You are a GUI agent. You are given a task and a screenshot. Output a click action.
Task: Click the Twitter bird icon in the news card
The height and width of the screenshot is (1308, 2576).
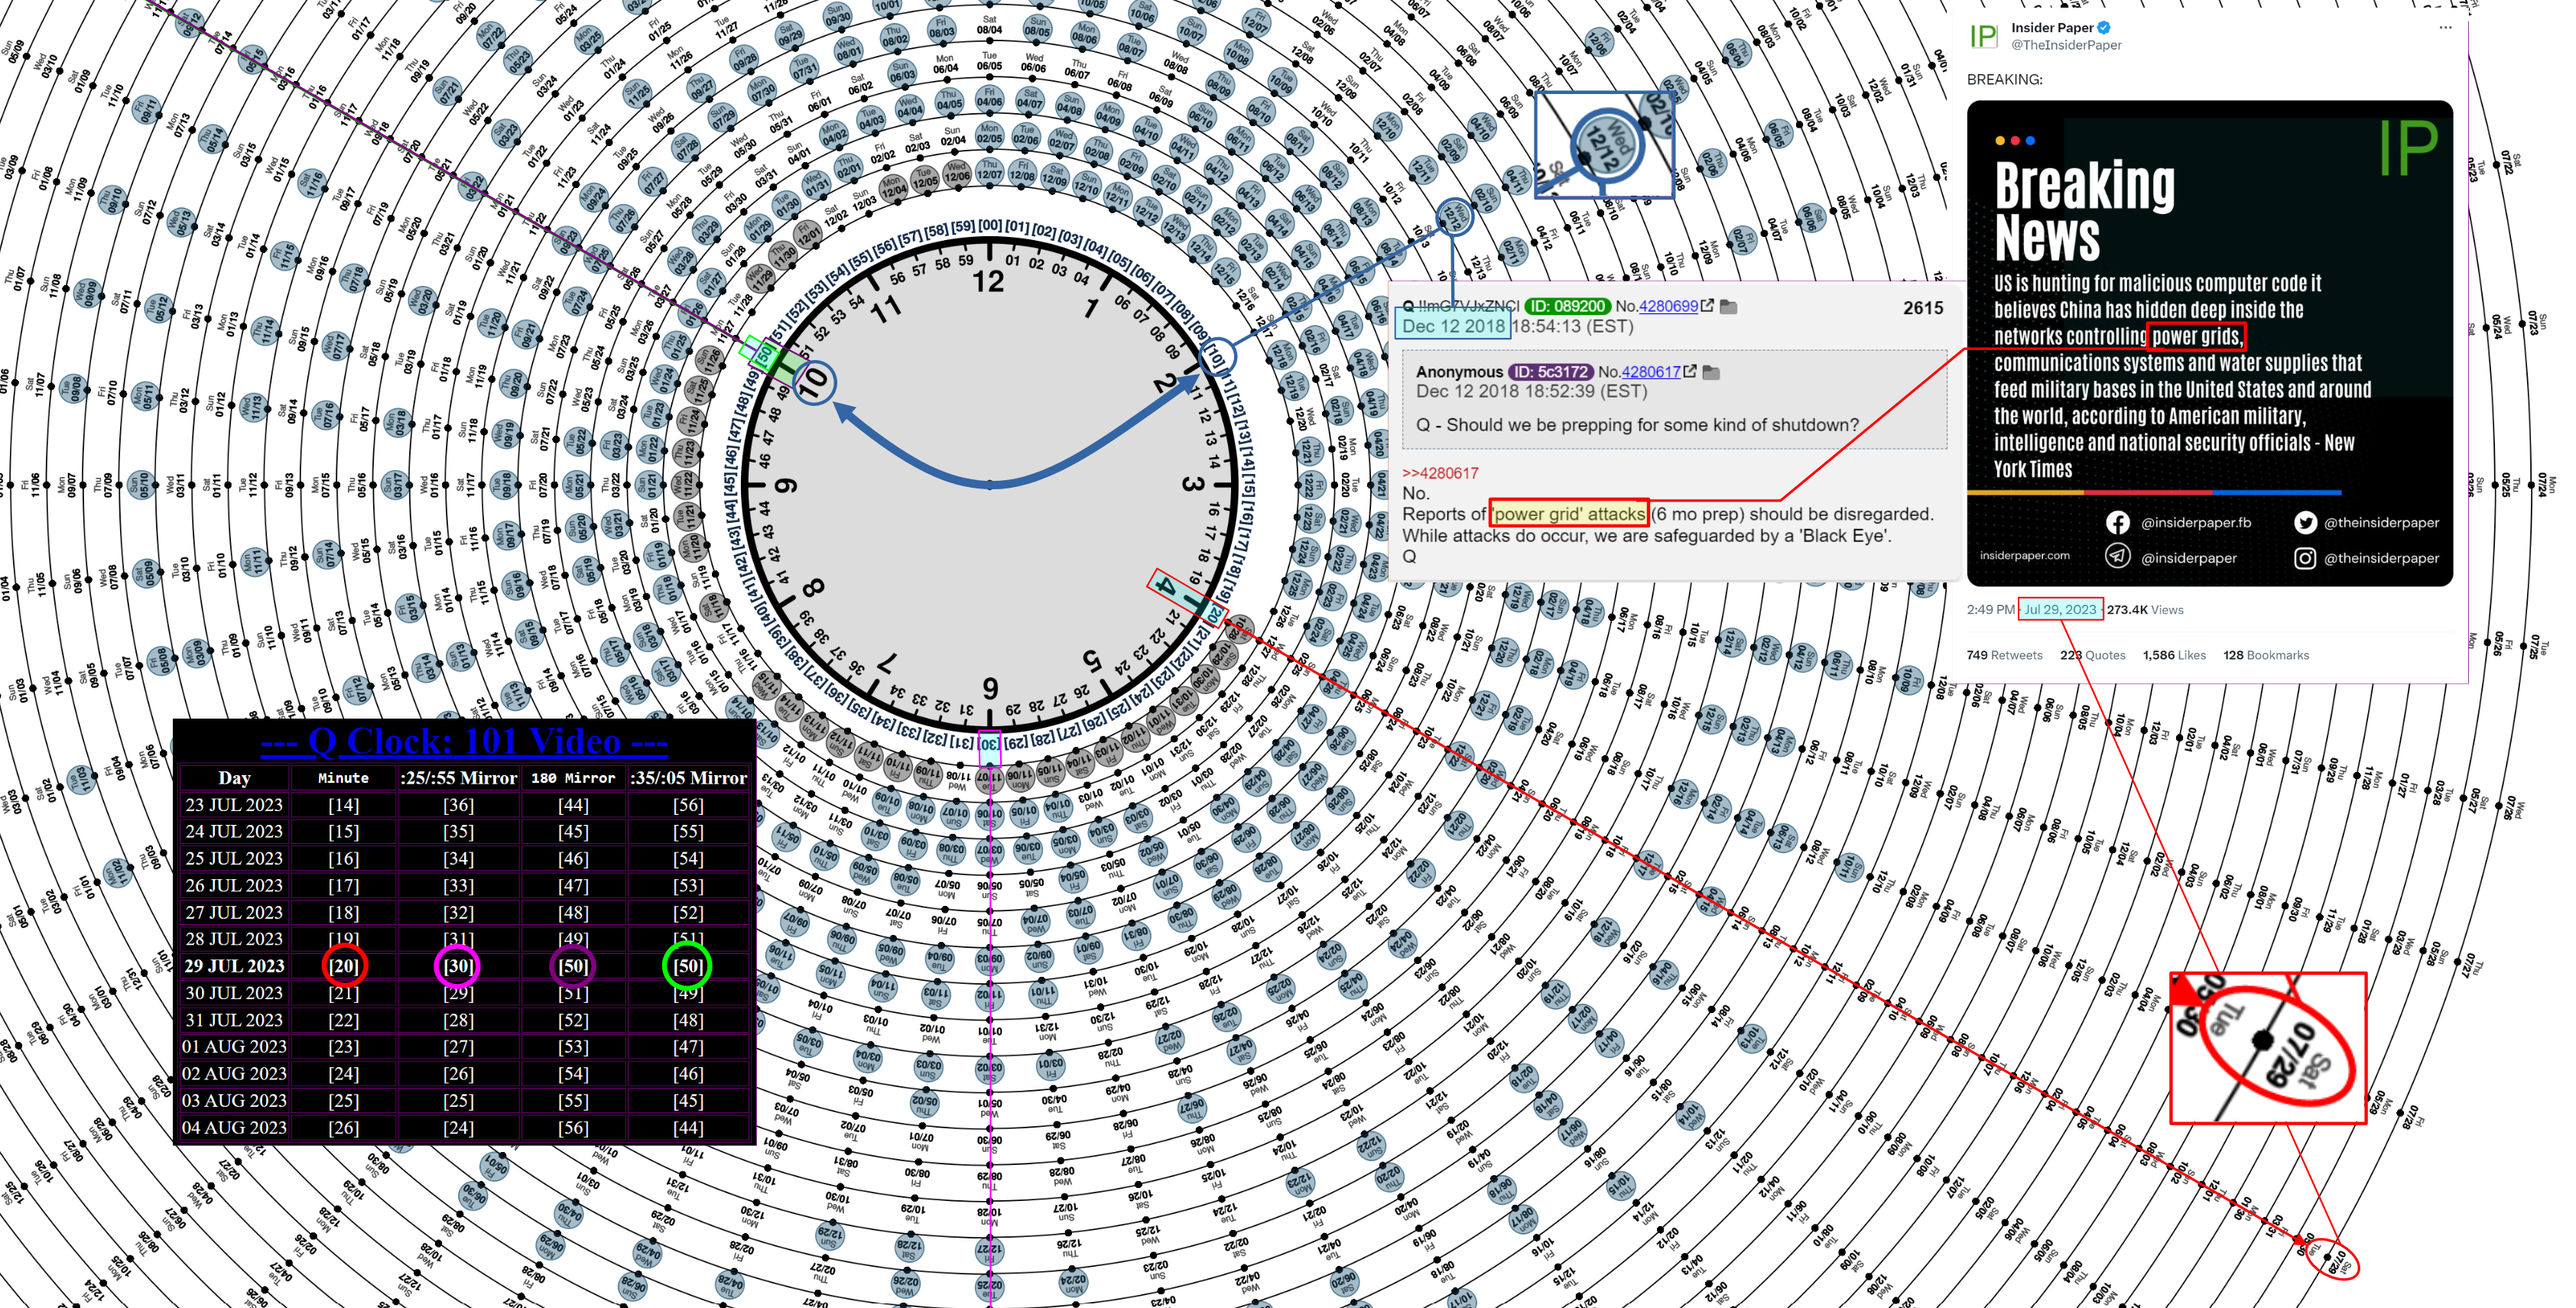click(2305, 522)
